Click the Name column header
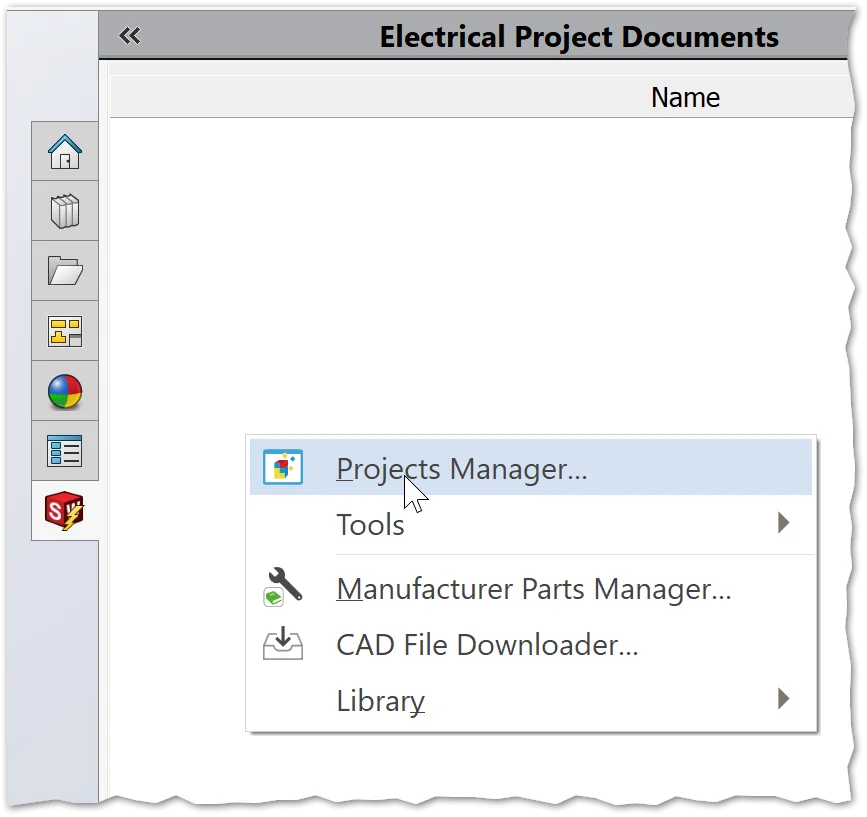 click(x=685, y=98)
